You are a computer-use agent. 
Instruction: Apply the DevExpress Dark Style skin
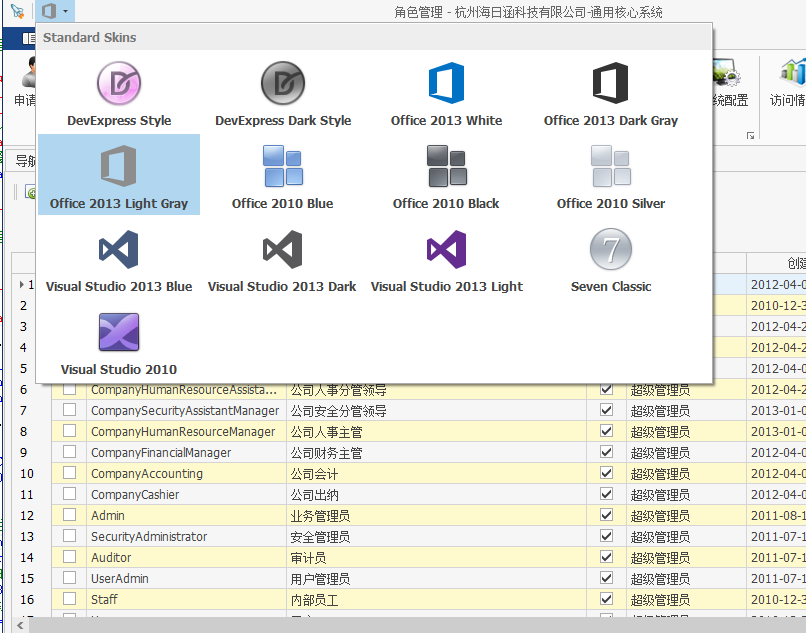(x=283, y=93)
